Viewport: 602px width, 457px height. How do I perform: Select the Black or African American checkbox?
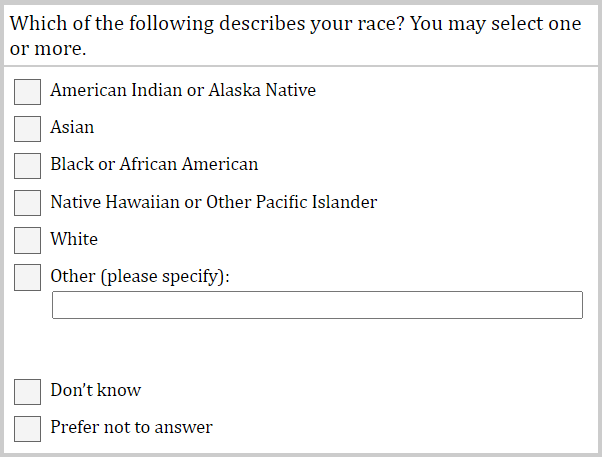28,165
